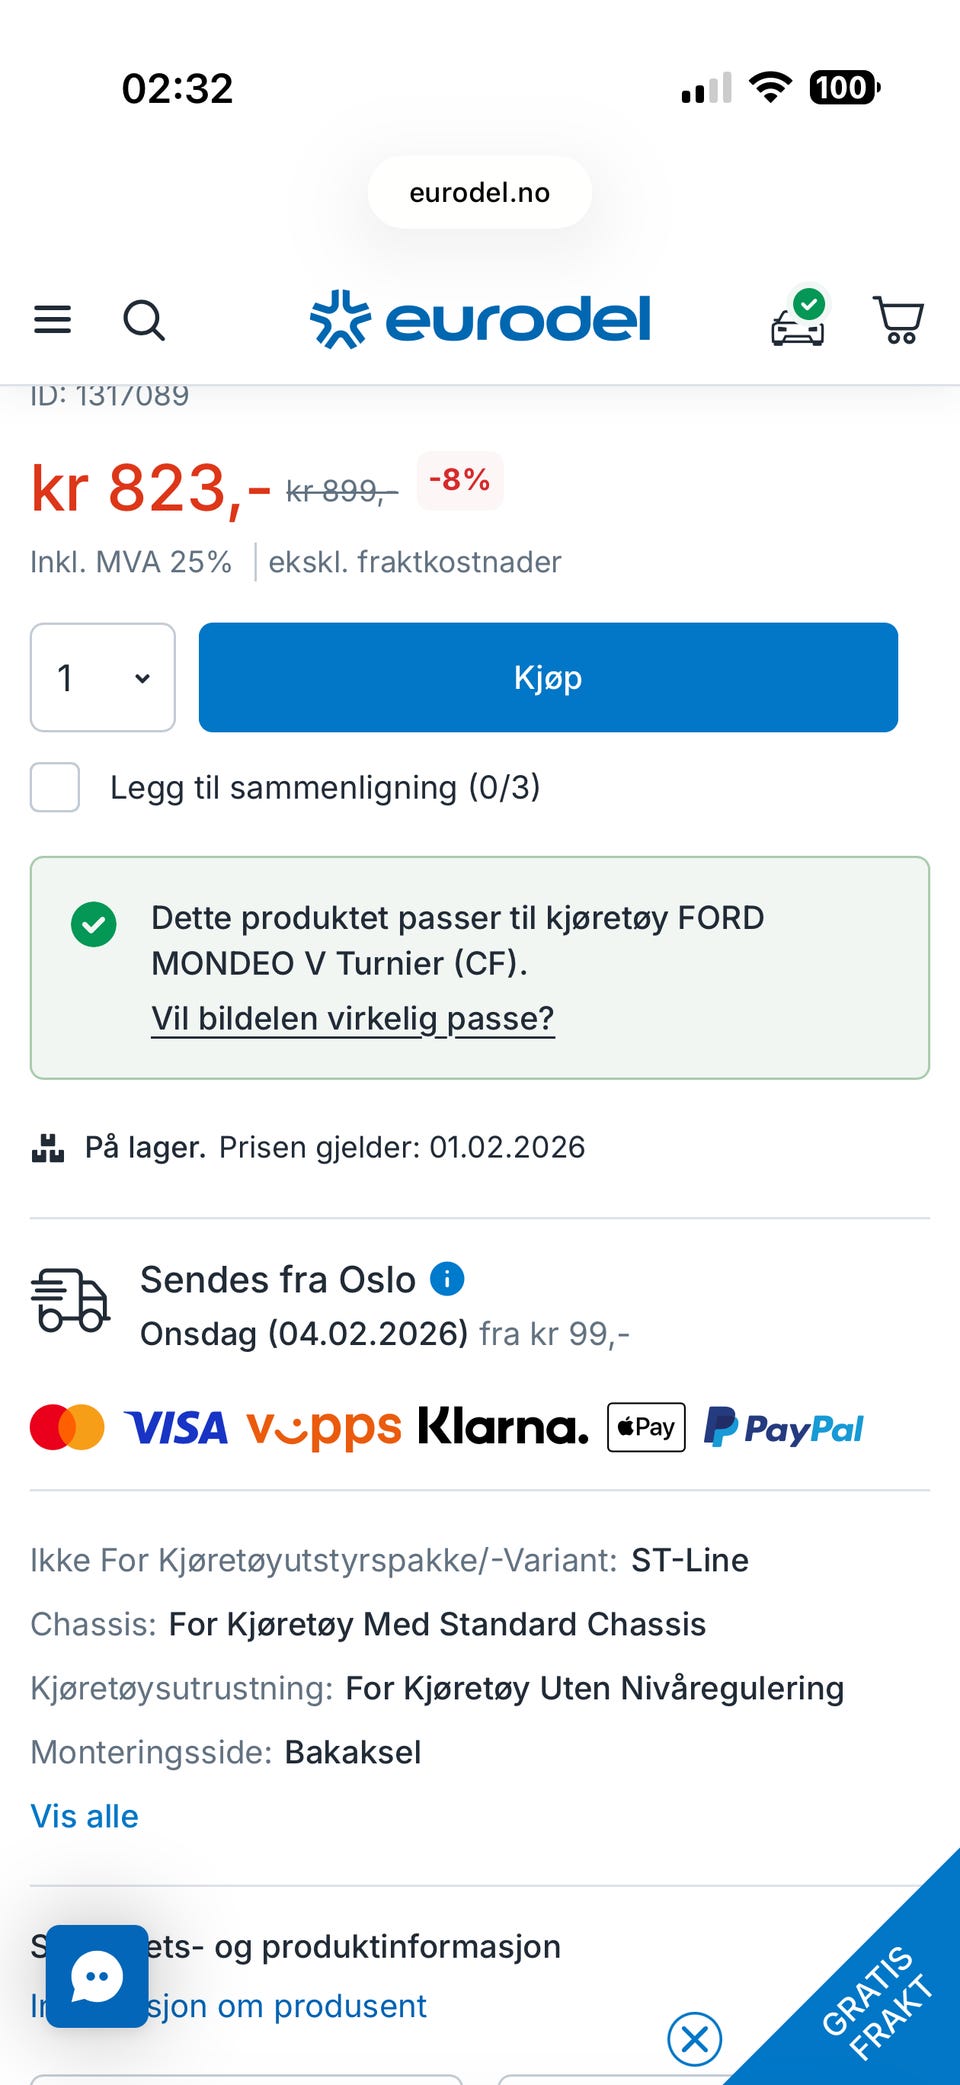Viewport: 960px width, 2085px height.
Task: Tap the Vipps payment logo
Action: coord(323,1428)
